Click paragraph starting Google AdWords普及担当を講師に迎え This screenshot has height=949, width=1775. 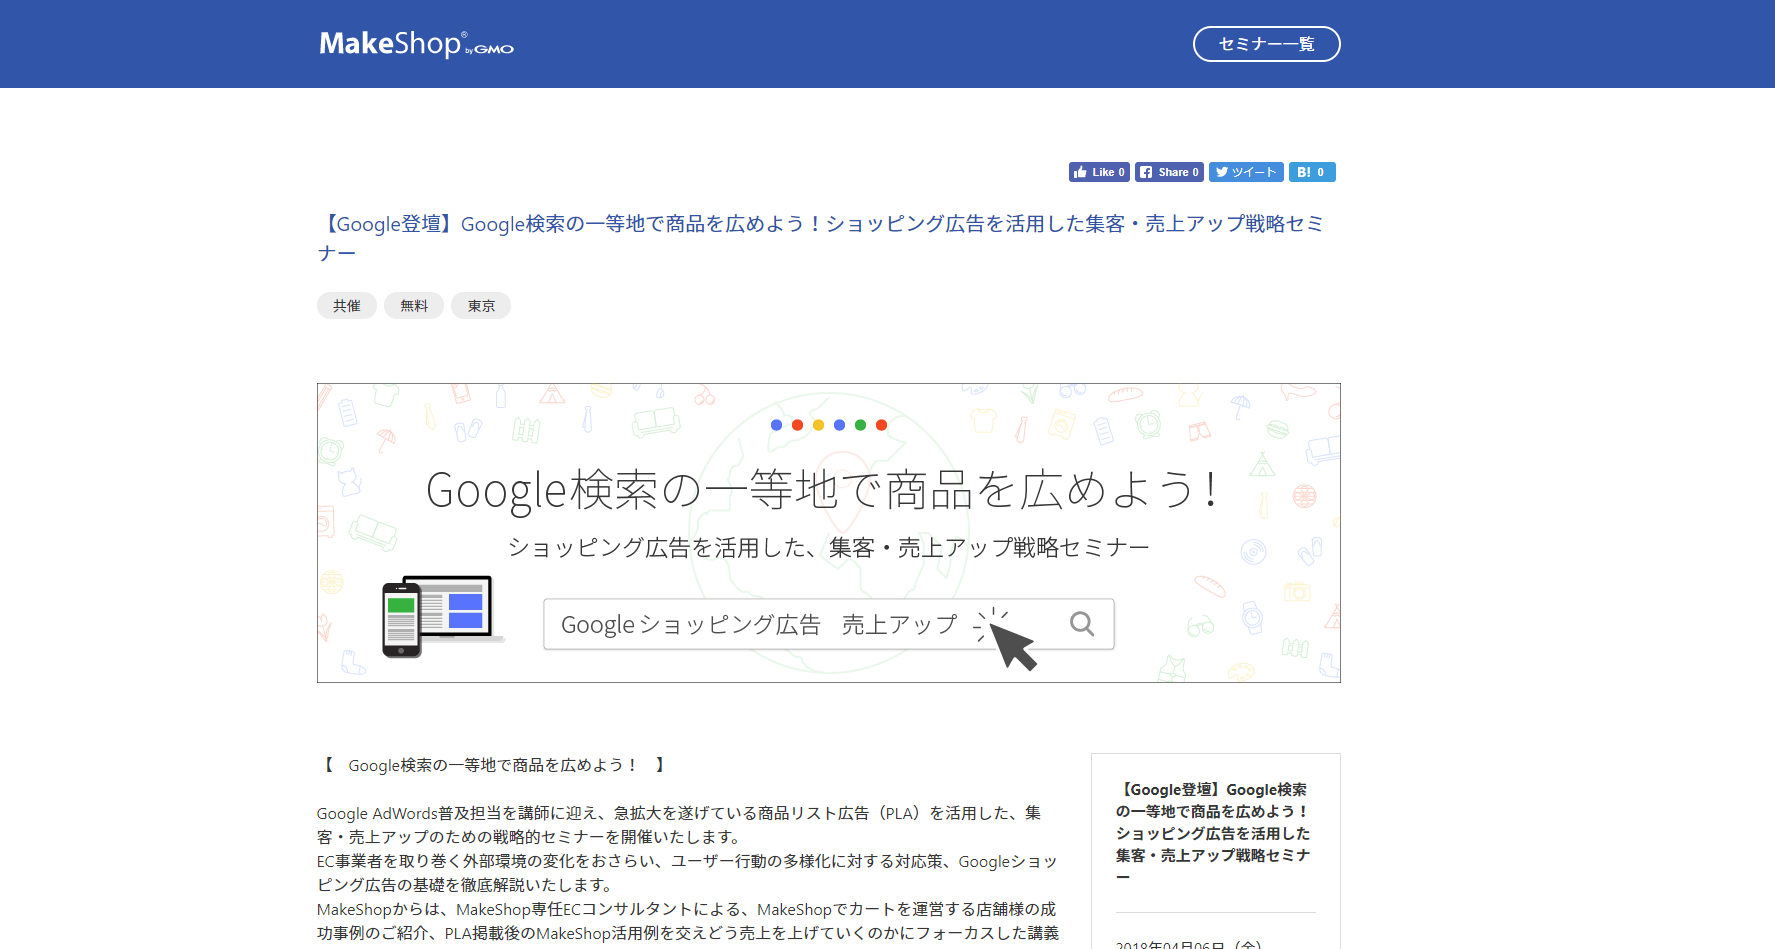coord(679,825)
